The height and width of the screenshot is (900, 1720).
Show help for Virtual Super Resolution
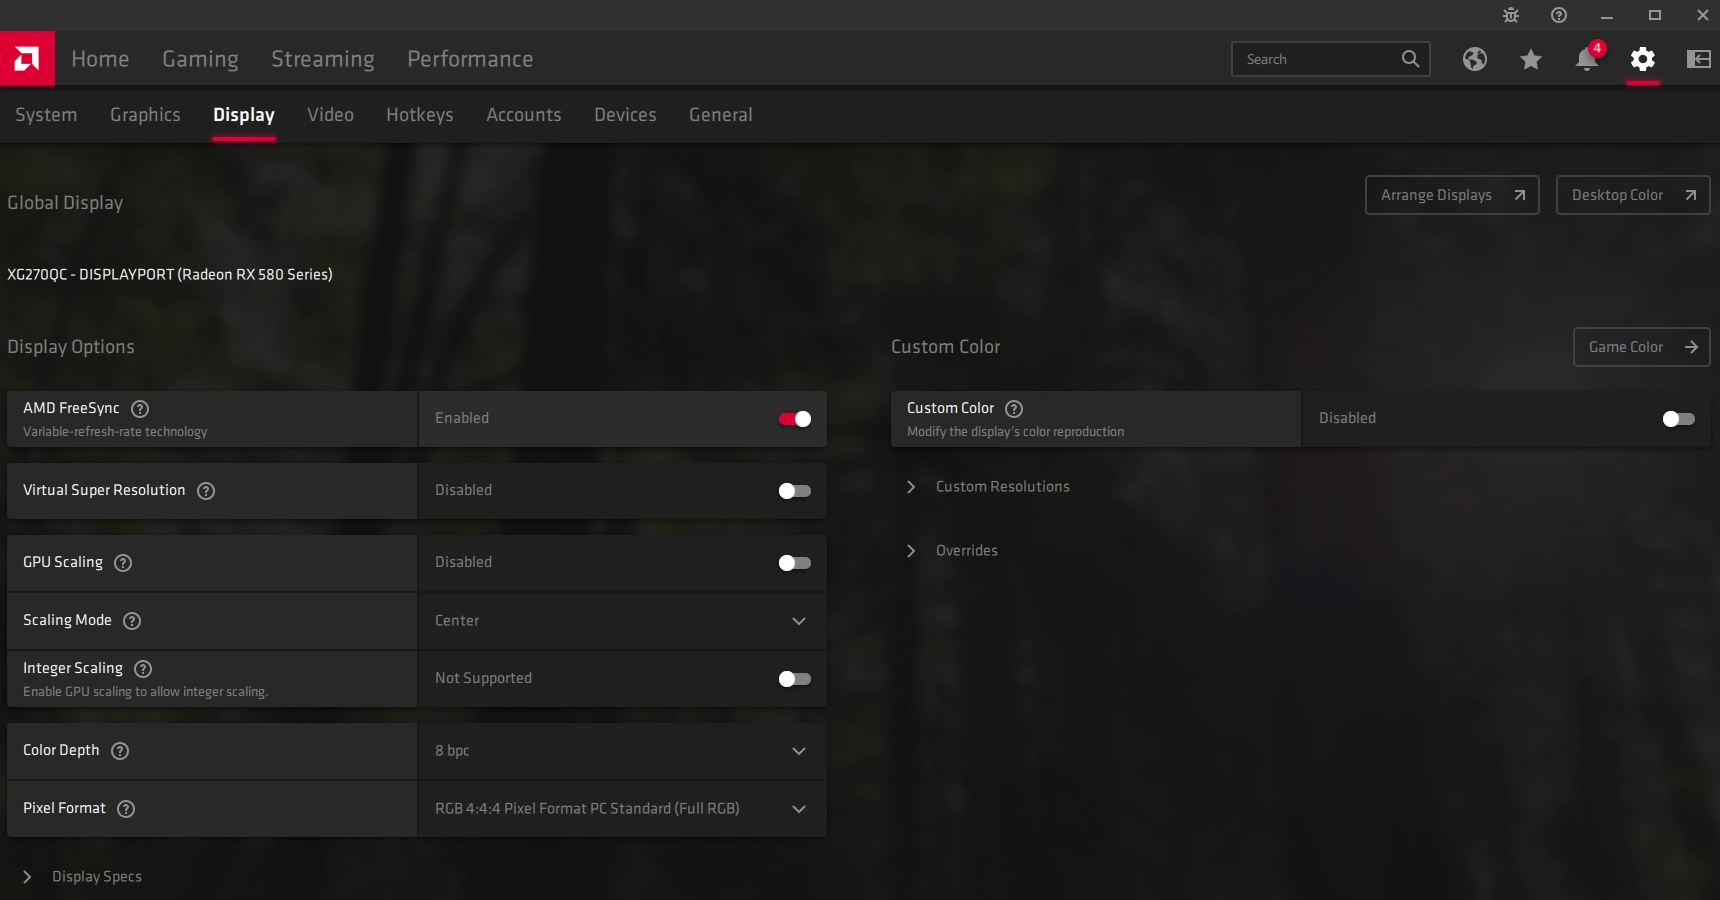click(x=206, y=491)
